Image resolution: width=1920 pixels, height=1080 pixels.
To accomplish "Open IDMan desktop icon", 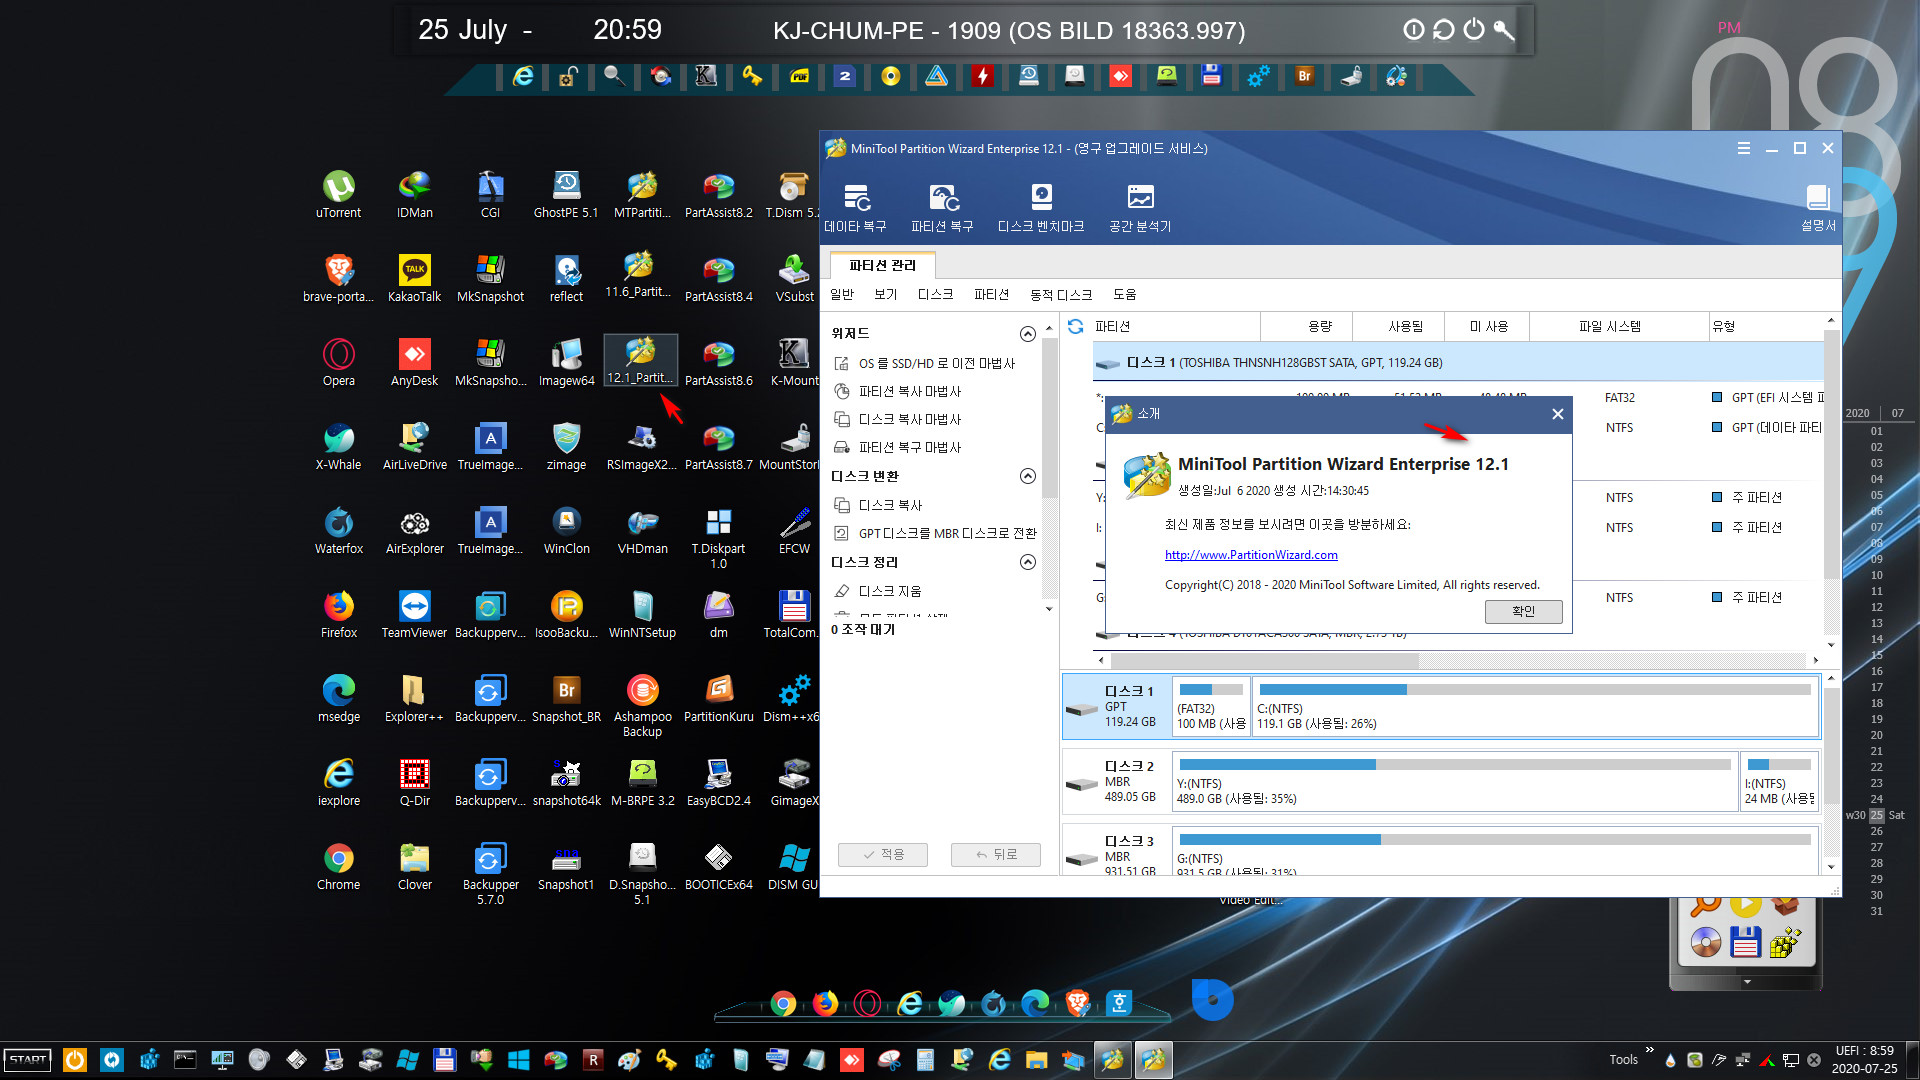I will [415, 195].
